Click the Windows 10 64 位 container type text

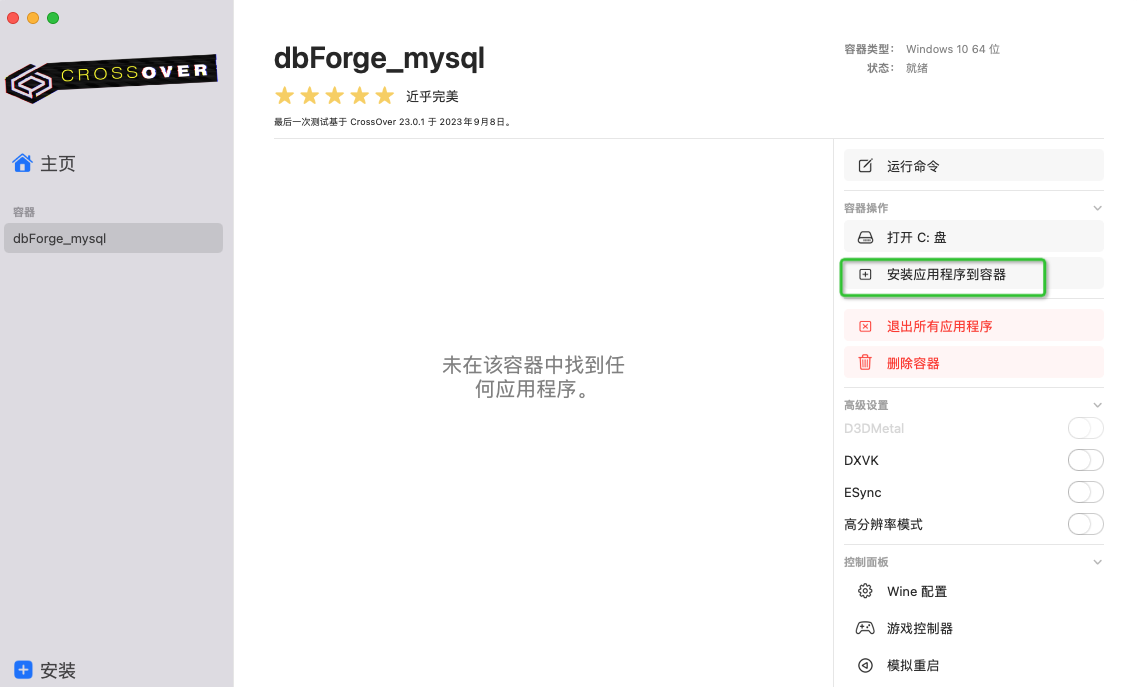[952, 49]
